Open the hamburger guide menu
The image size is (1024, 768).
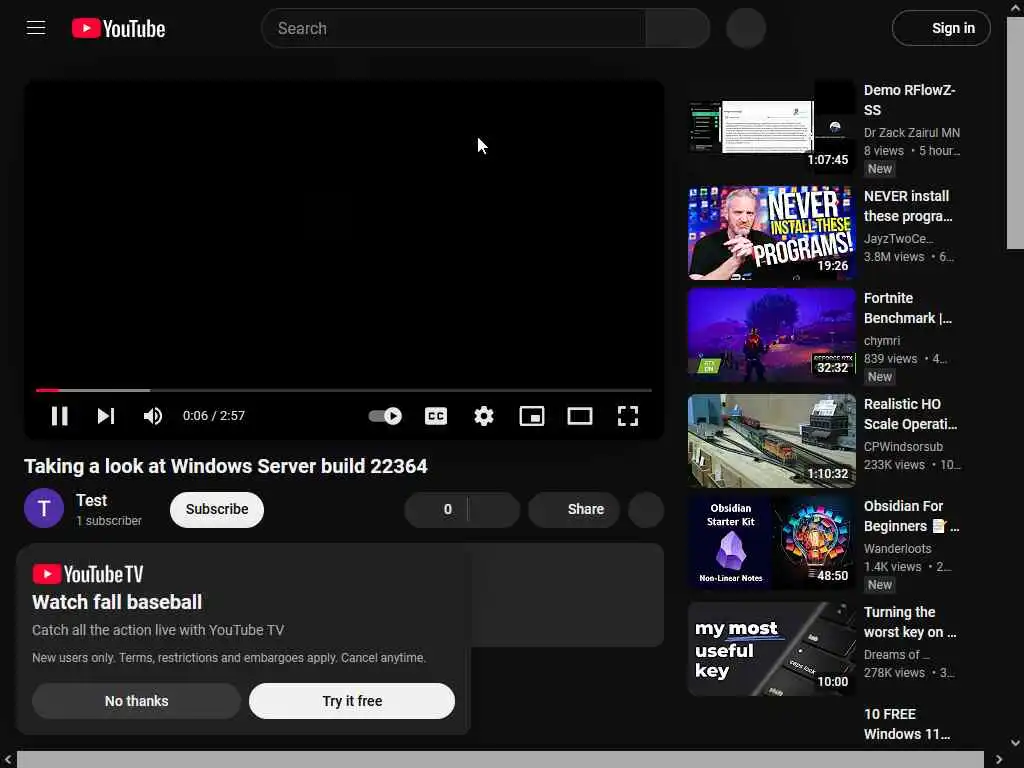pos(36,28)
